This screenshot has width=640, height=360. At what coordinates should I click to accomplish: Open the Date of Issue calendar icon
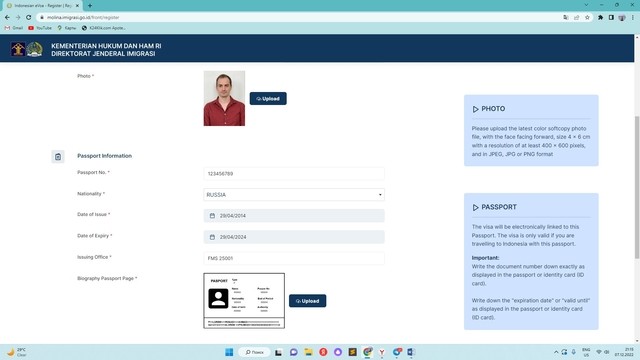coord(212,216)
